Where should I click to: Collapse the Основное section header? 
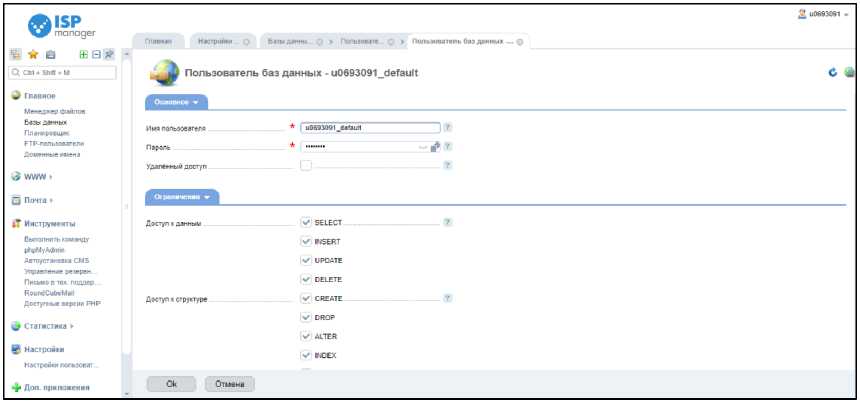click(176, 102)
